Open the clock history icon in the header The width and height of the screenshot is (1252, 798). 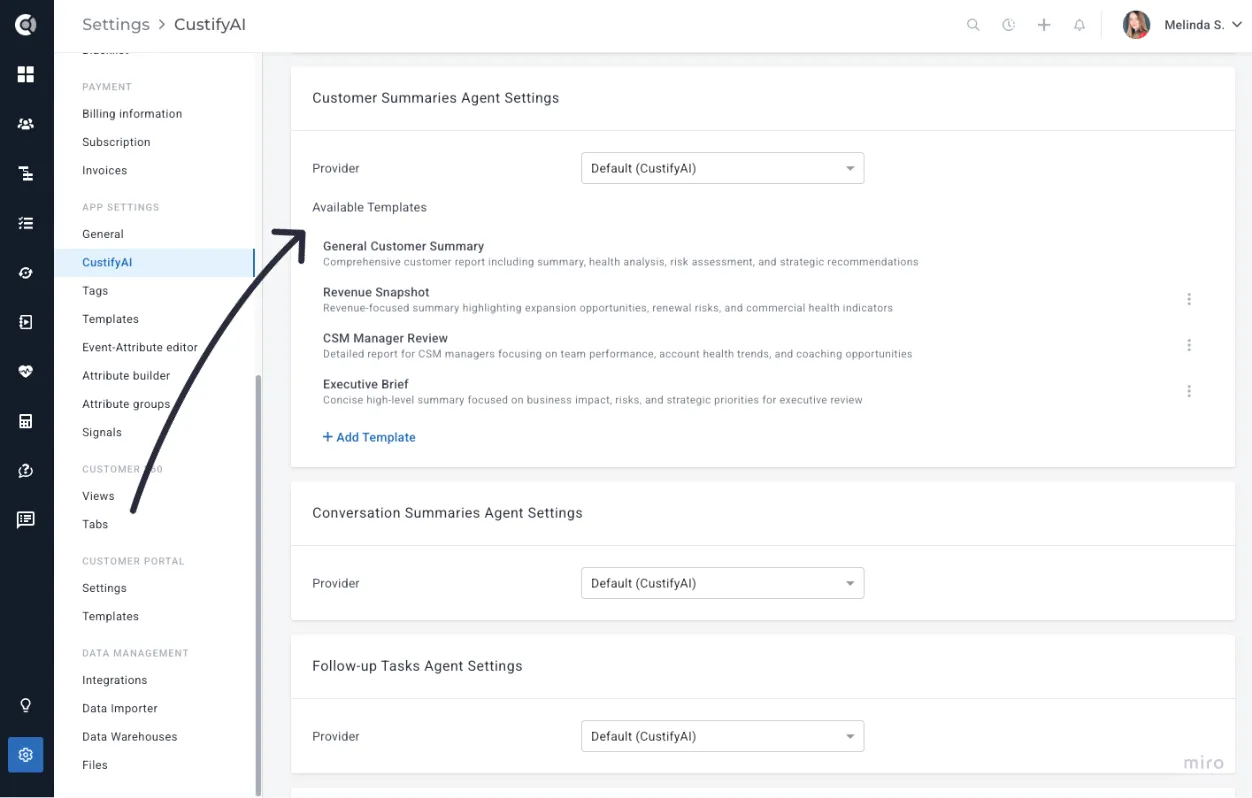1008,25
